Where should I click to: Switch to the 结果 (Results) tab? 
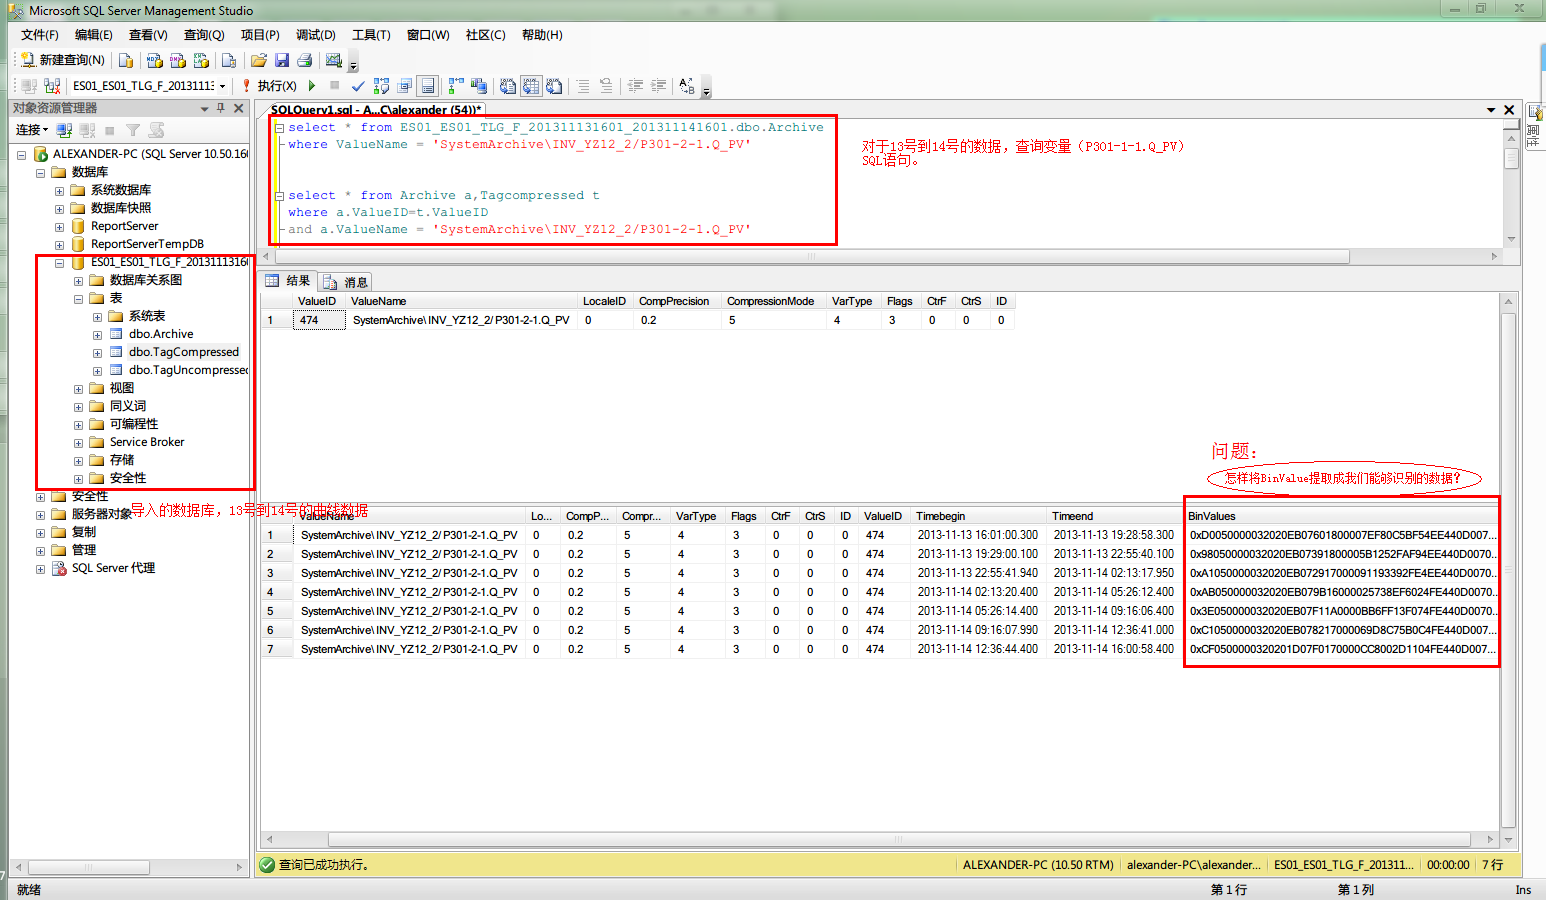288,281
